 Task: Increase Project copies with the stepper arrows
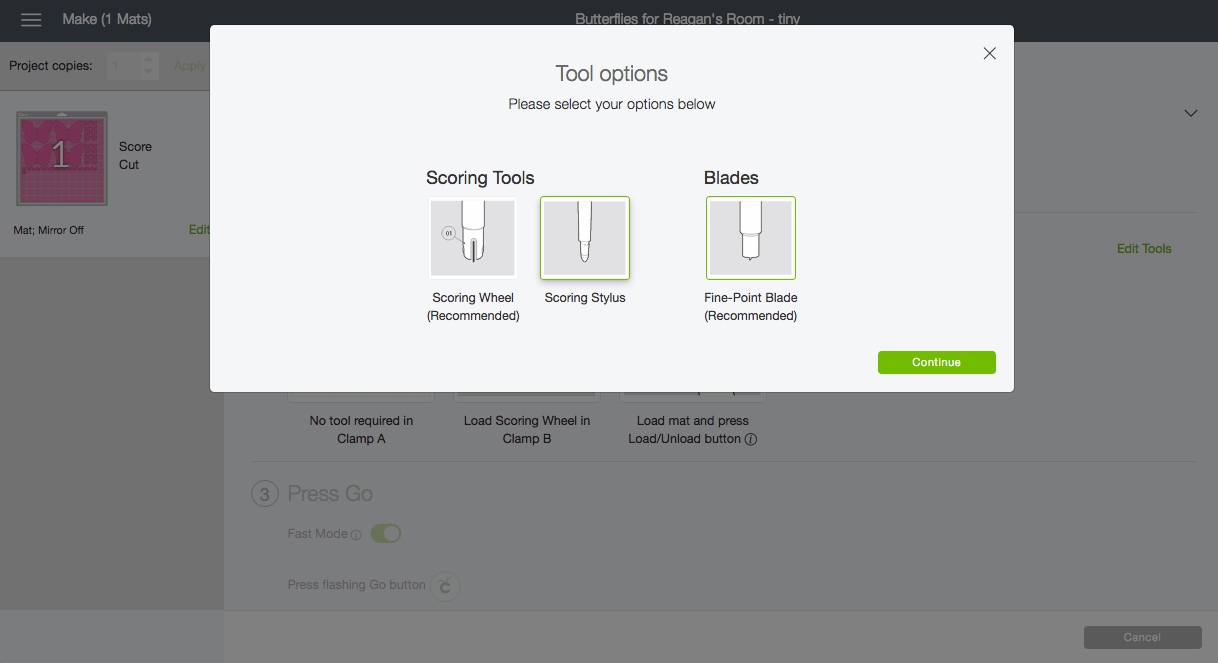click(x=149, y=59)
